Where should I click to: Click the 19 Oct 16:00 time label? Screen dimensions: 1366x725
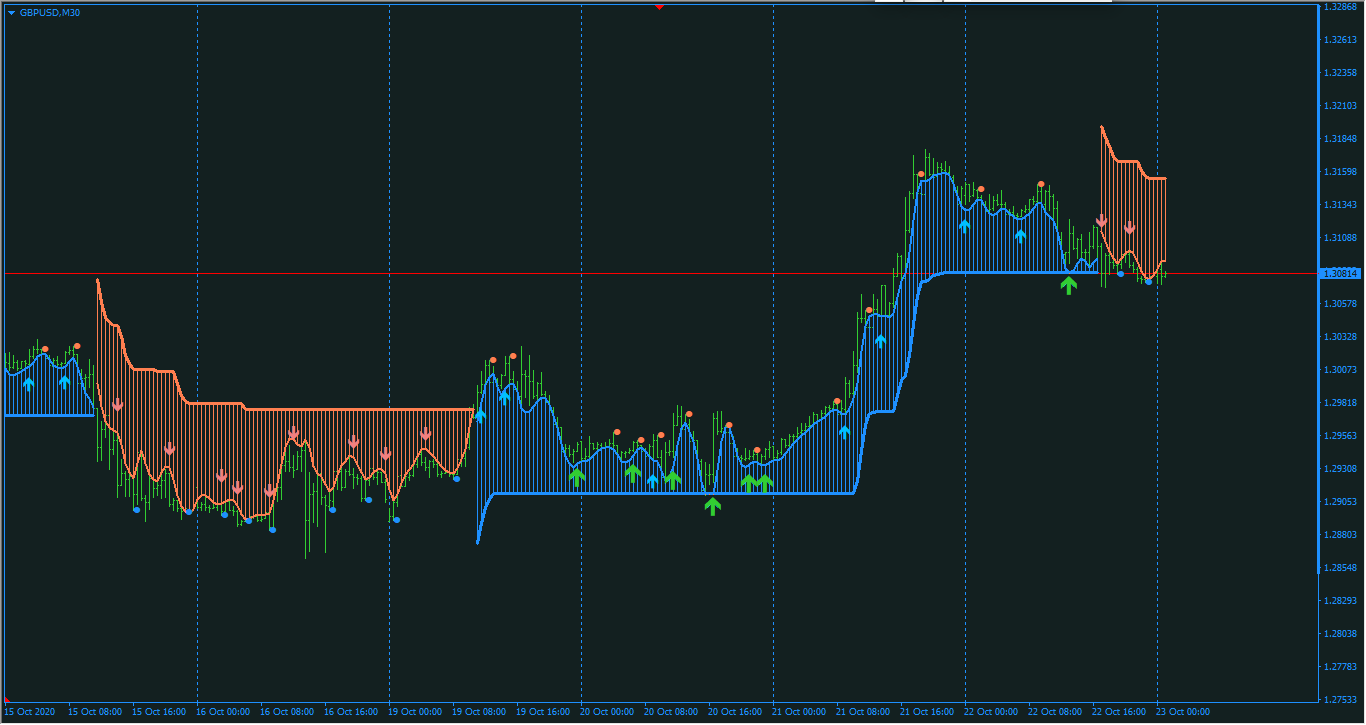coord(543,712)
